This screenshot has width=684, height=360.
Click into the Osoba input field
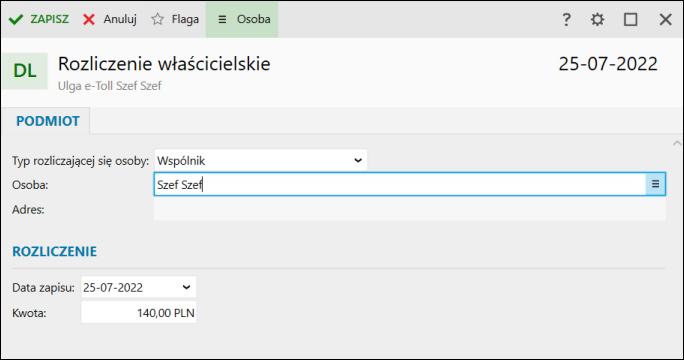pos(400,185)
